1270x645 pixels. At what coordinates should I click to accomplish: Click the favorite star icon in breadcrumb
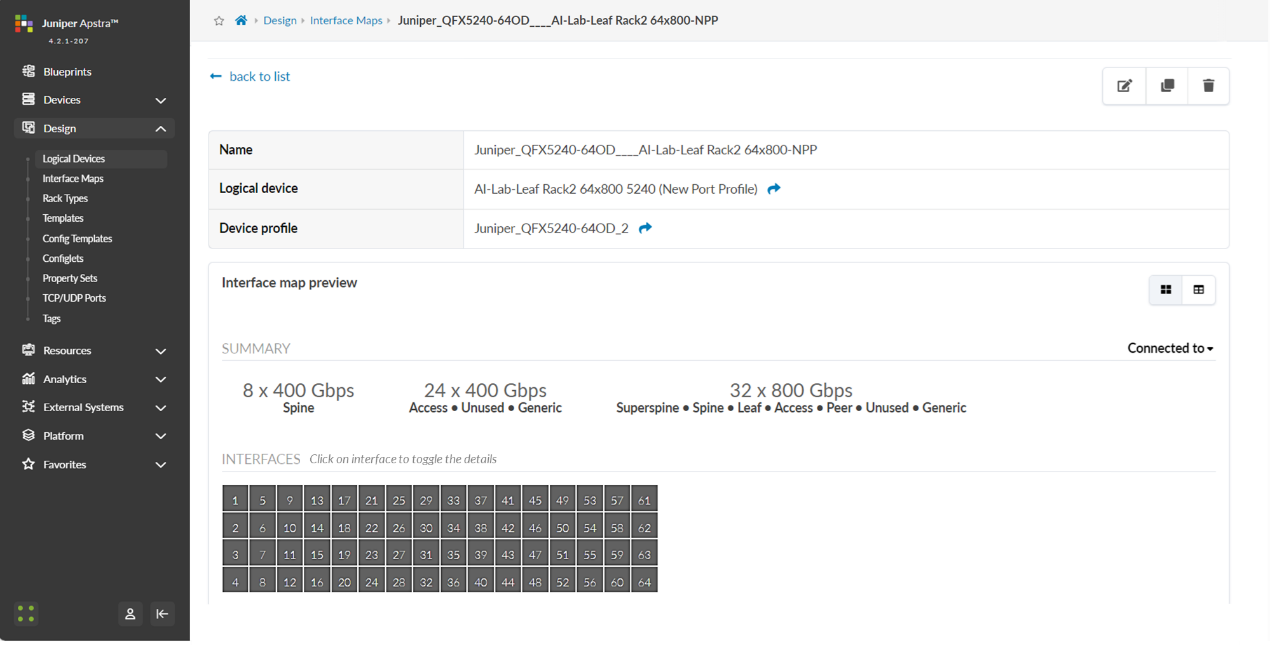tap(219, 20)
